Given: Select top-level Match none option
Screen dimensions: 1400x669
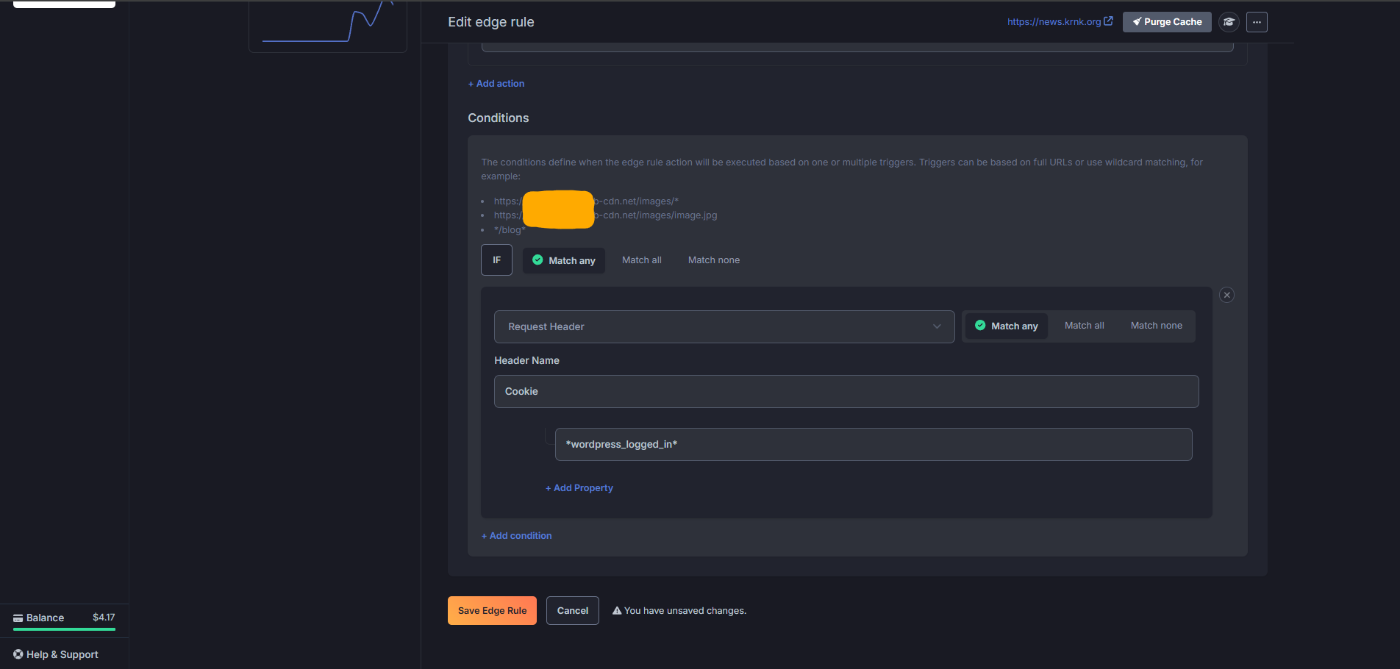Looking at the screenshot, I should (x=714, y=260).
